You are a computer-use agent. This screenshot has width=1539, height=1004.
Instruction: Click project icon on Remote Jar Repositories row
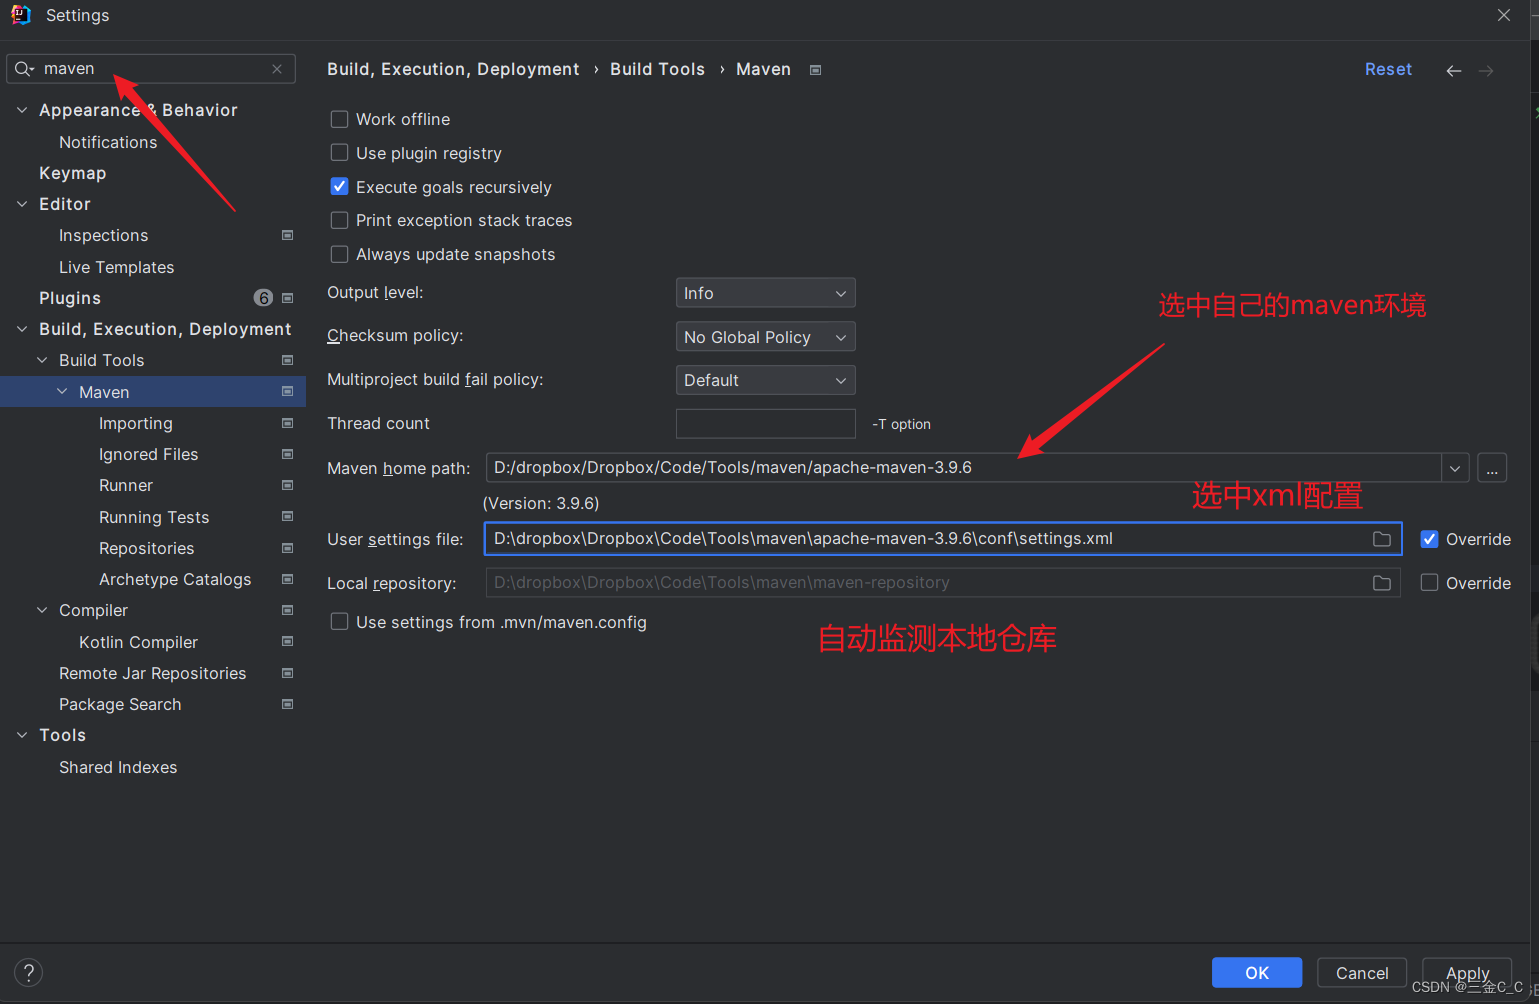[288, 673]
